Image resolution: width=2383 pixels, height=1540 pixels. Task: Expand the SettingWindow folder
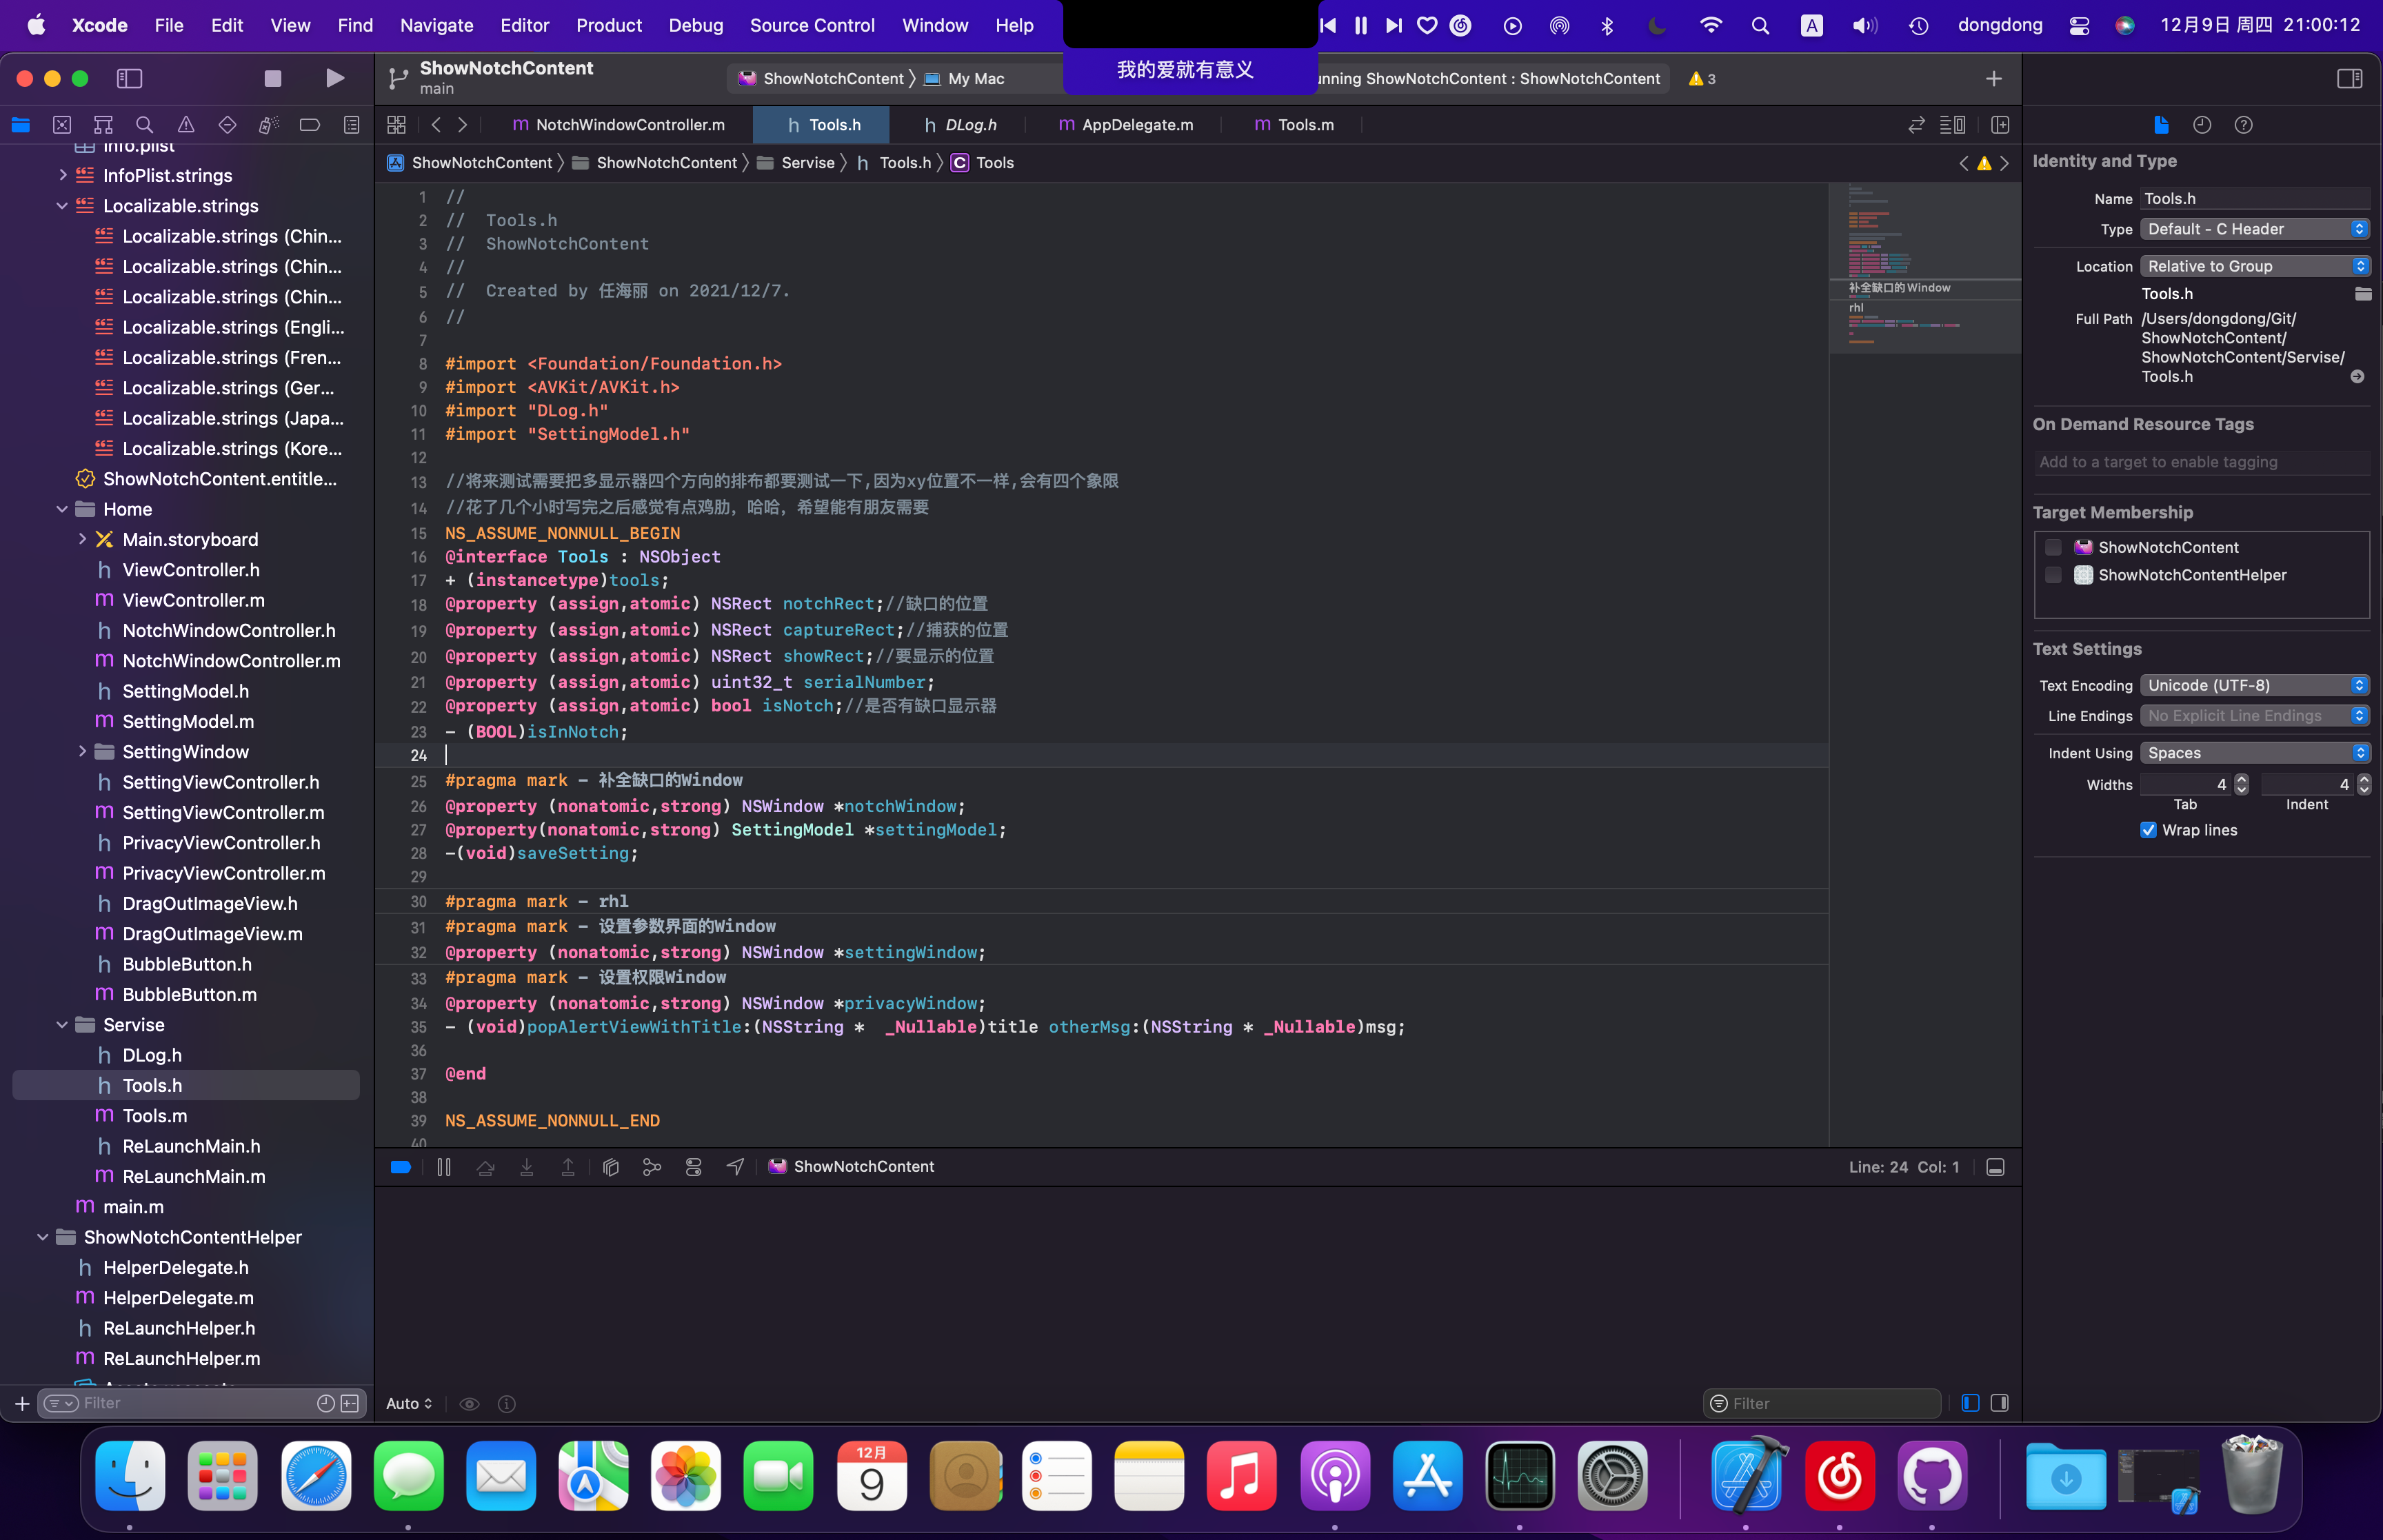point(82,752)
